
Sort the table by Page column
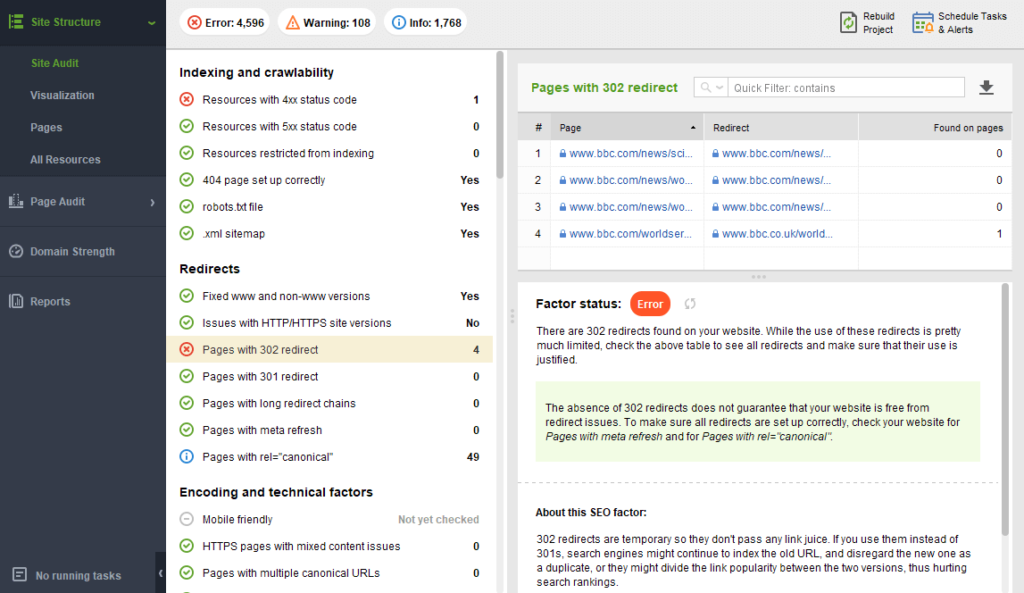point(627,128)
